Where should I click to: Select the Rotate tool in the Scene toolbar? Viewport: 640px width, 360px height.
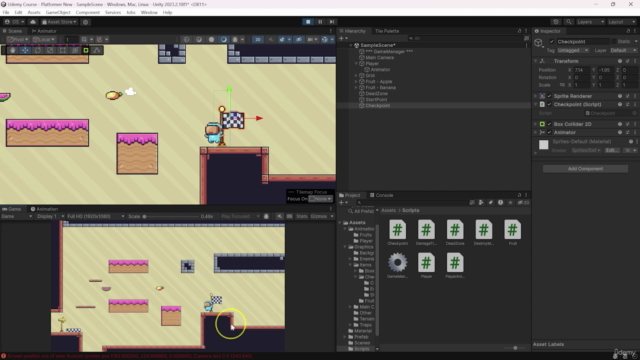tap(38, 50)
